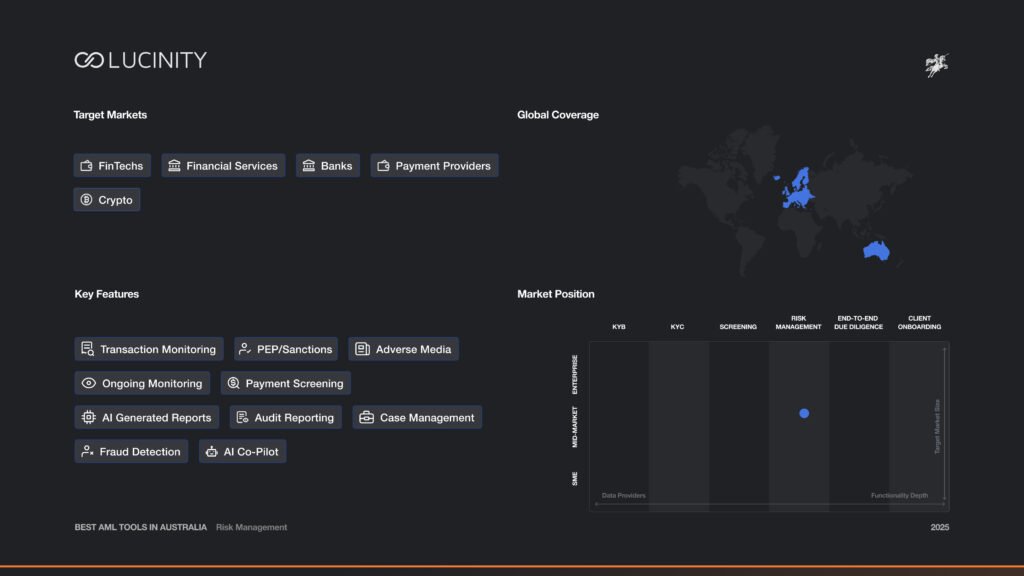Open the Audit Reporting feature label
This screenshot has height=576, width=1024.
(294, 417)
